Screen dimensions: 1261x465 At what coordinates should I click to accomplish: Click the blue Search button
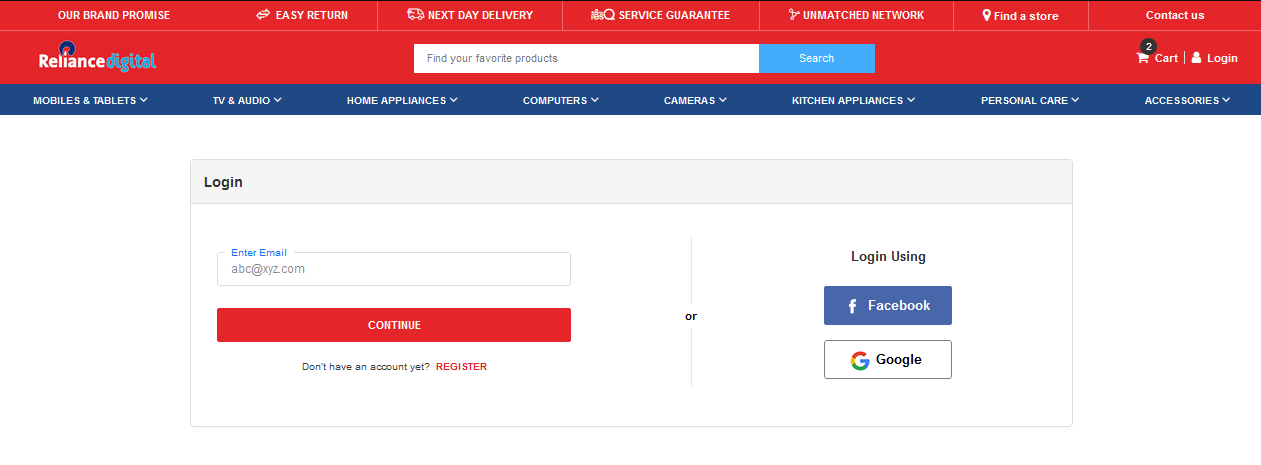point(817,58)
